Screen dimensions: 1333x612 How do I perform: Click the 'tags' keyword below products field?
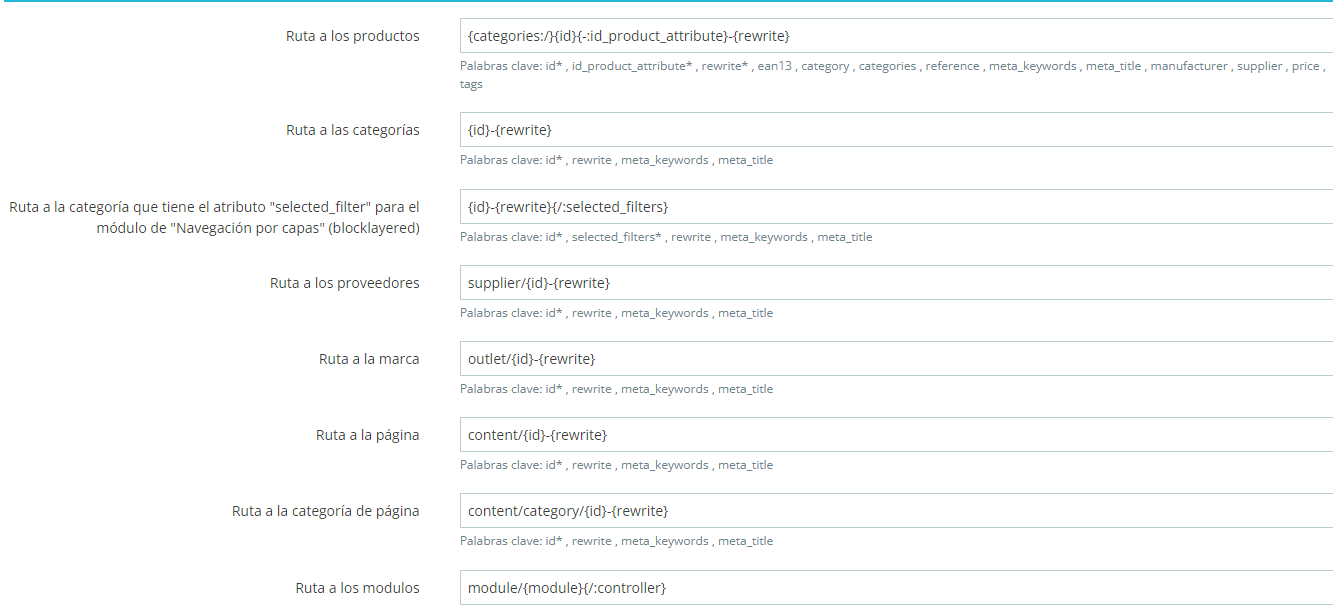471,84
